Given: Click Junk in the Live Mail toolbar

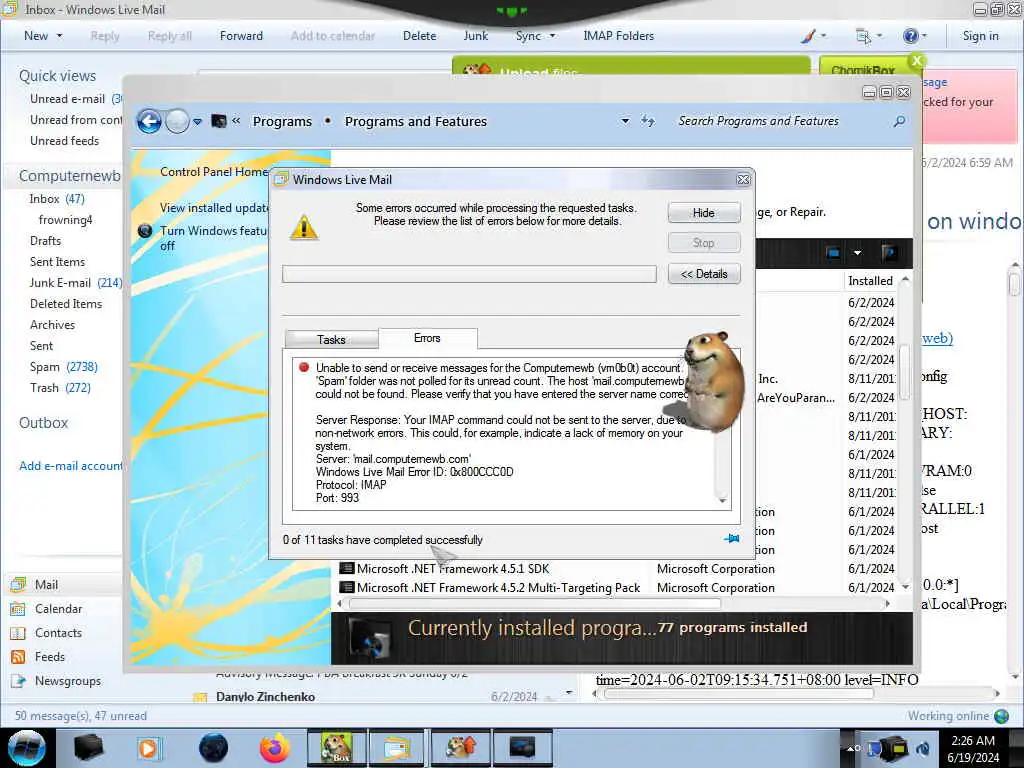Looking at the screenshot, I should pyautogui.click(x=475, y=36).
